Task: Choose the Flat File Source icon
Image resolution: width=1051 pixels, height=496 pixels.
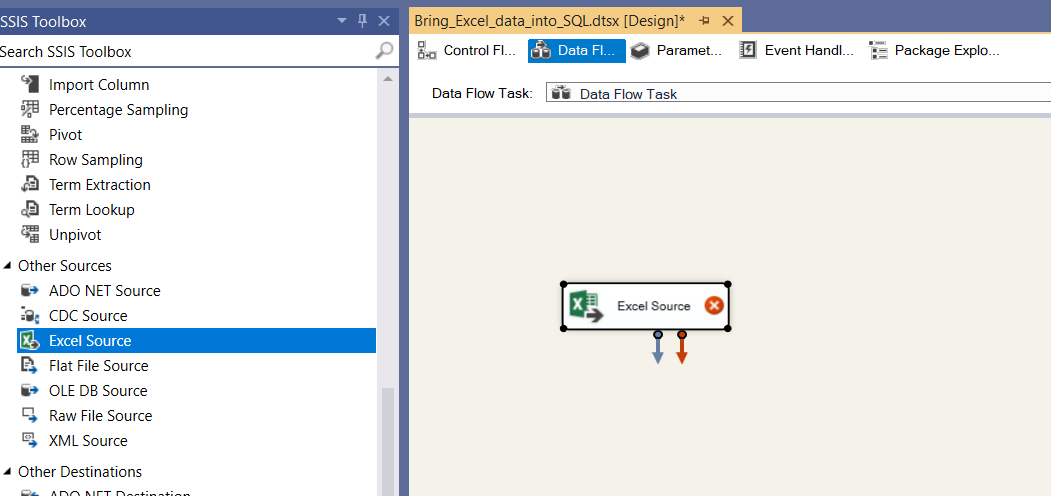Action: [30, 366]
